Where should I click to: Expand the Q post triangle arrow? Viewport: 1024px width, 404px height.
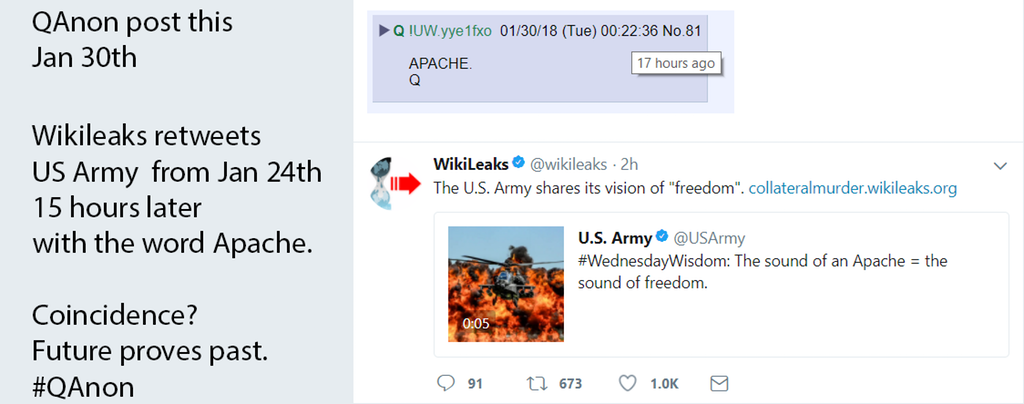384,32
